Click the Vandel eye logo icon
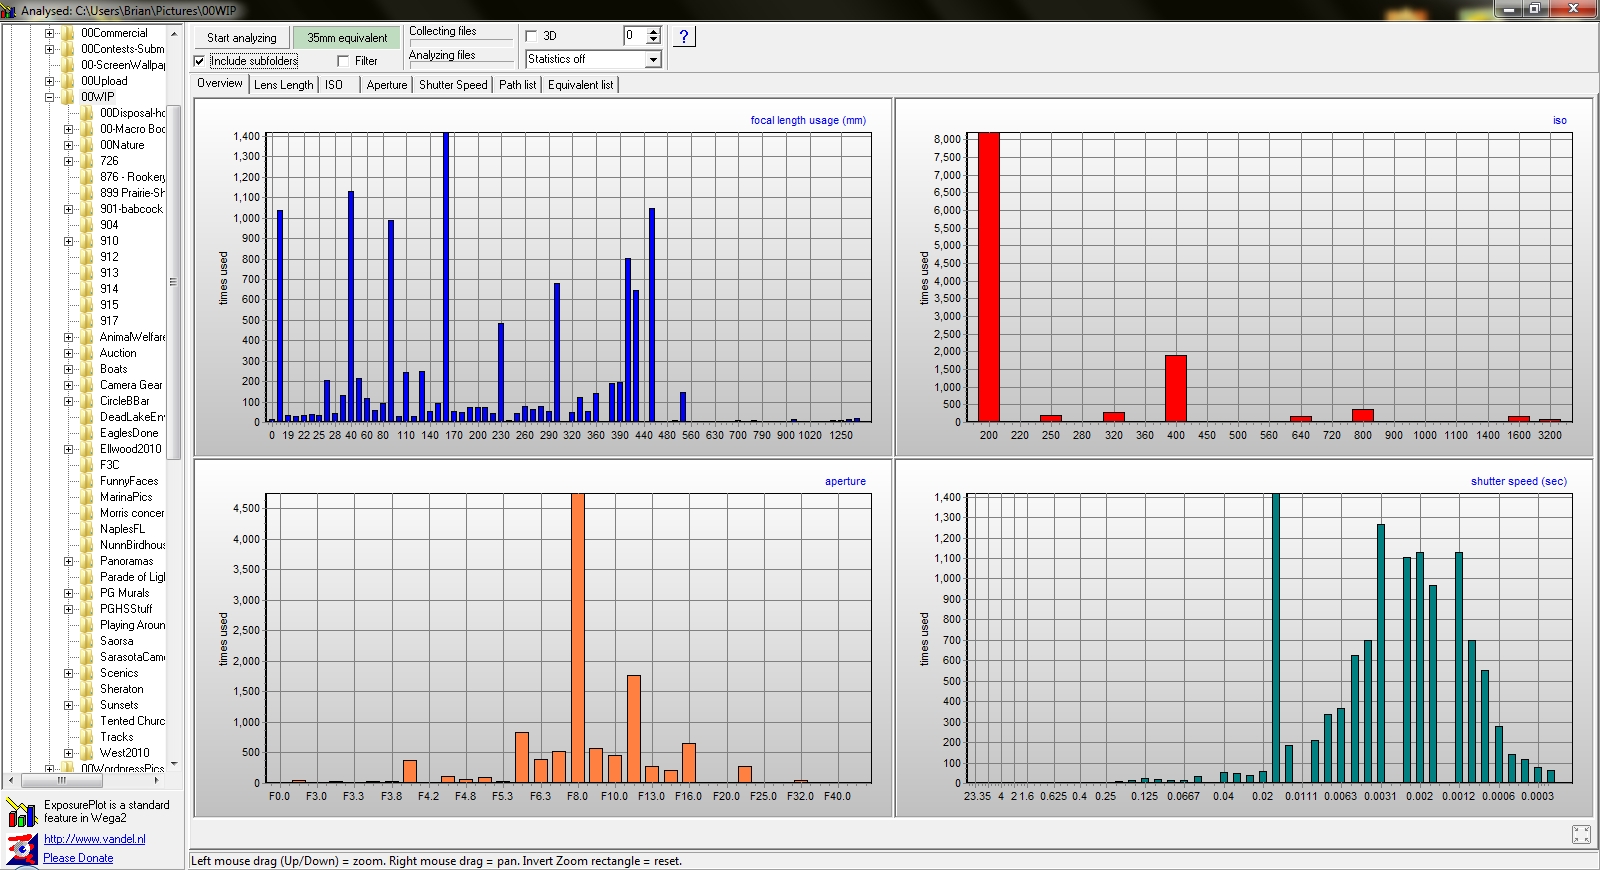 [x=22, y=849]
